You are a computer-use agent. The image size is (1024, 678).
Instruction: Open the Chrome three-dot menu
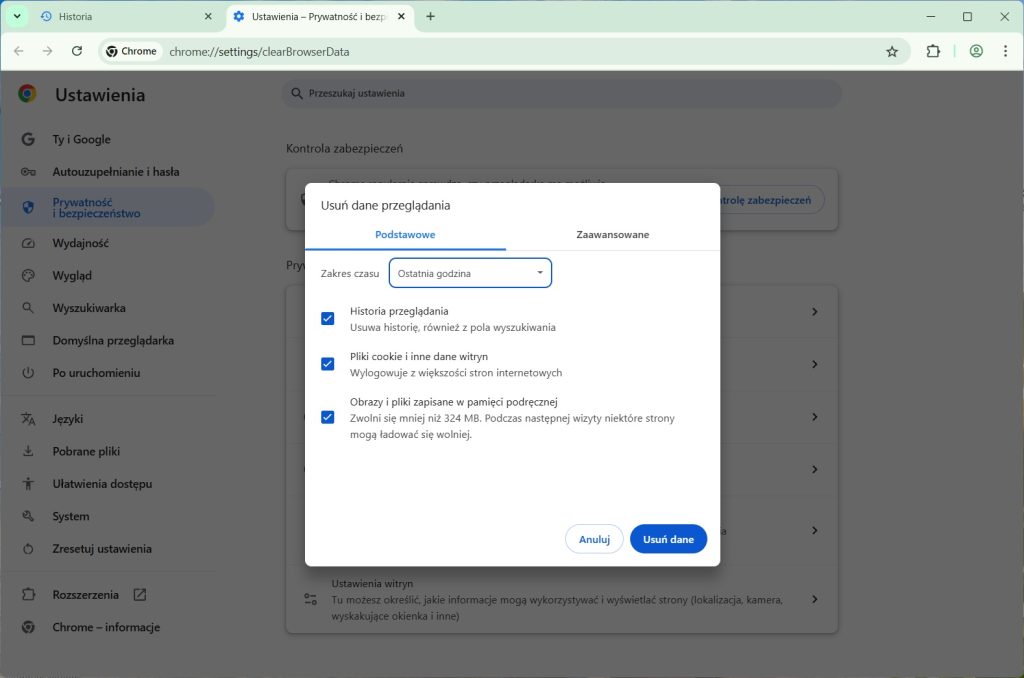[x=1005, y=51]
